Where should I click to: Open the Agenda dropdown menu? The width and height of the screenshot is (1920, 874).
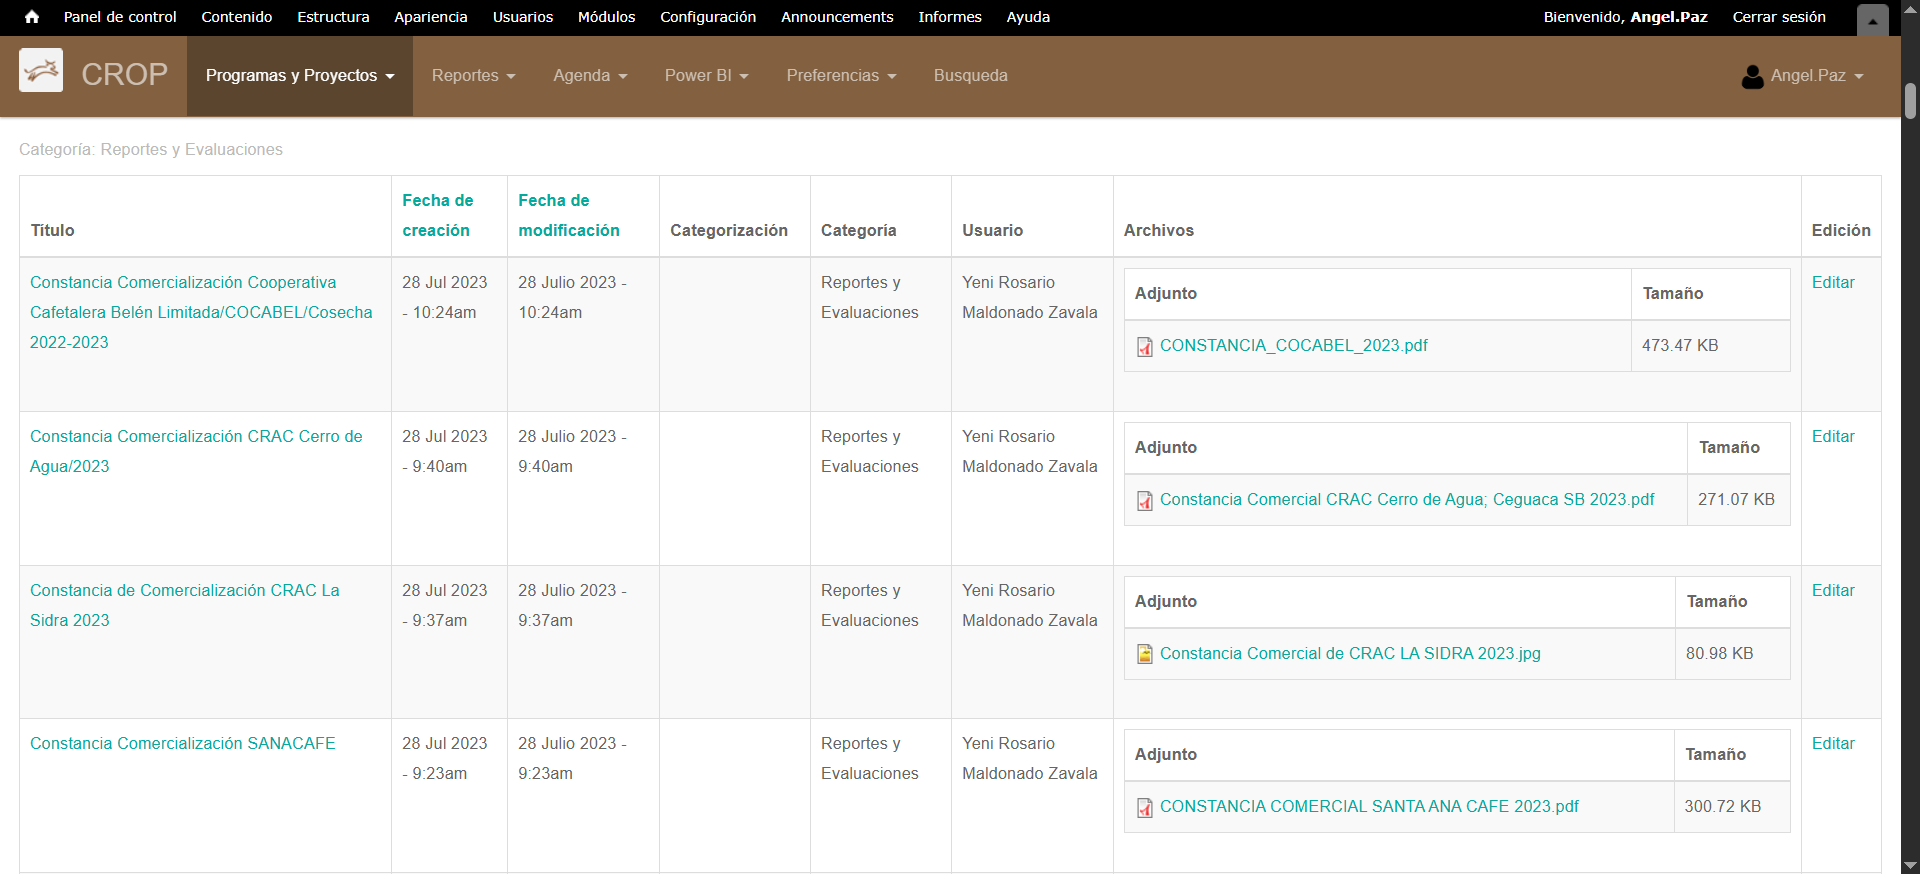click(x=590, y=76)
